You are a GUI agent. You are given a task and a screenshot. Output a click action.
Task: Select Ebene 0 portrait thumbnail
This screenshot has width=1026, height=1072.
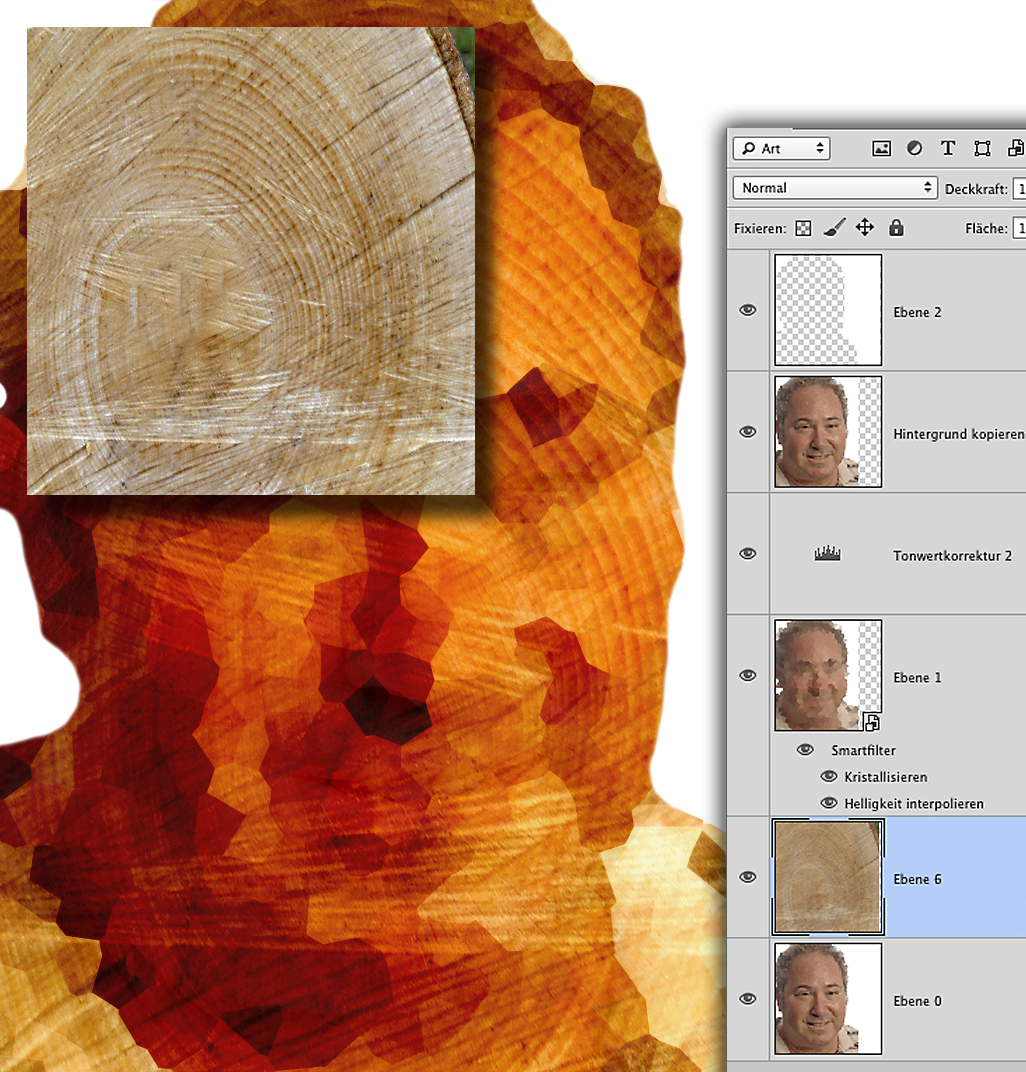828,999
